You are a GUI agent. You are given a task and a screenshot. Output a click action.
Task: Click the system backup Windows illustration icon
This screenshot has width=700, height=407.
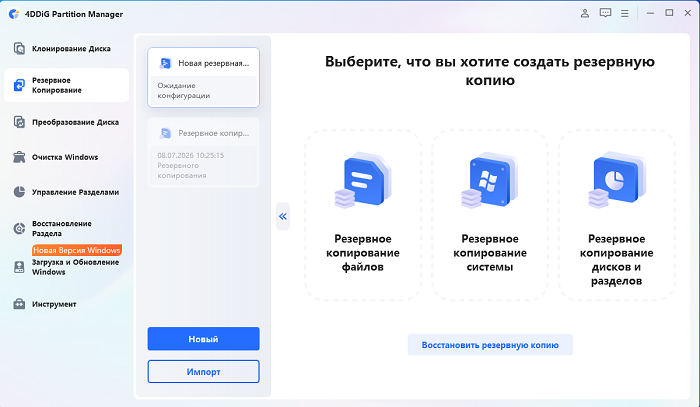[x=489, y=180]
